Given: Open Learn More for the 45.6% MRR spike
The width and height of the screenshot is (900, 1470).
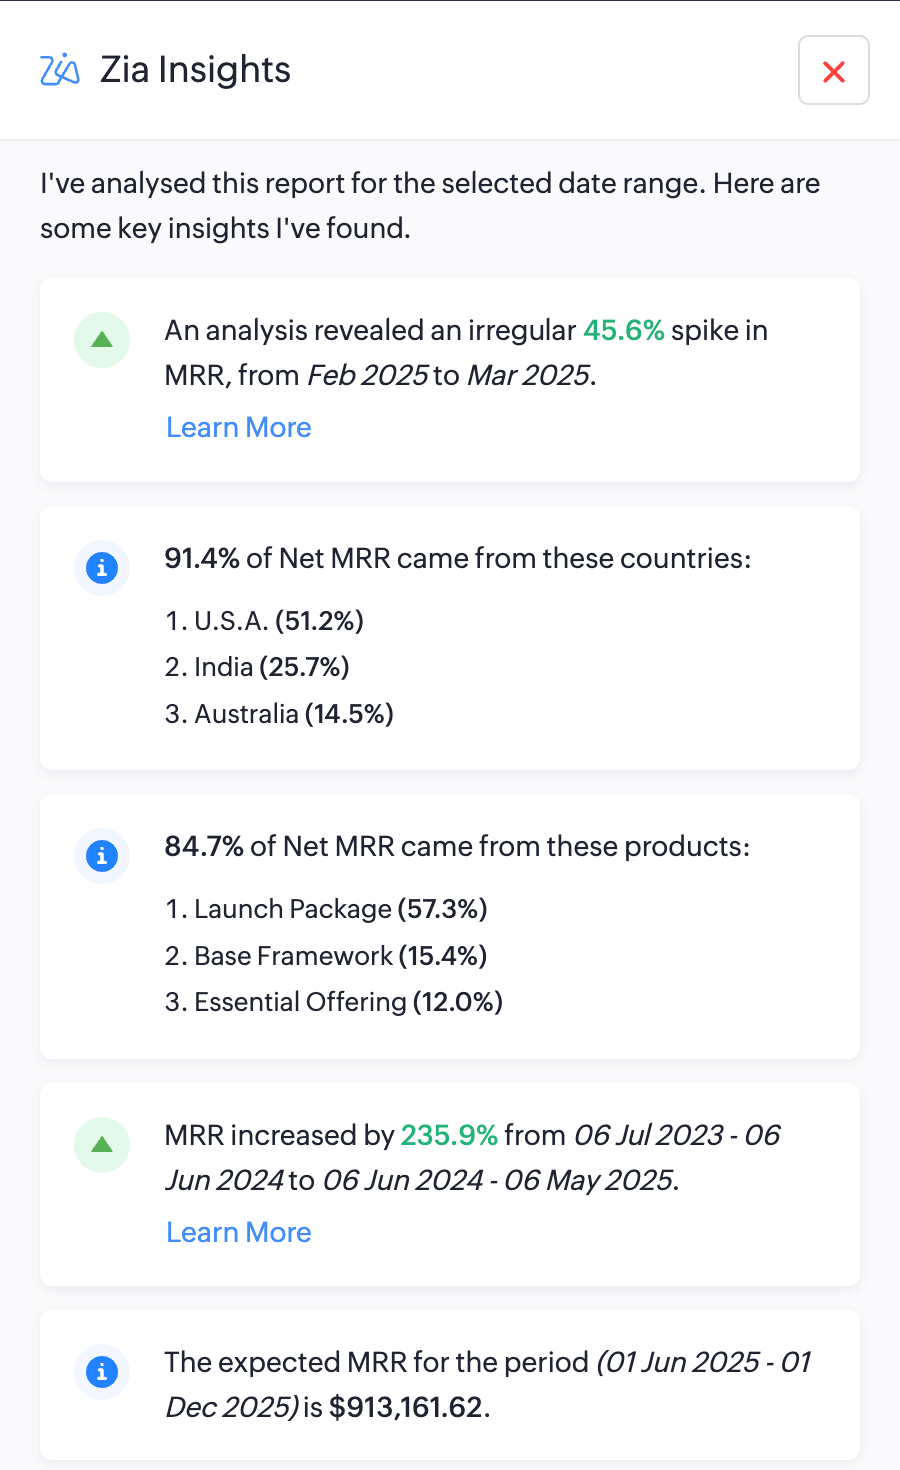Looking at the screenshot, I should click(238, 427).
